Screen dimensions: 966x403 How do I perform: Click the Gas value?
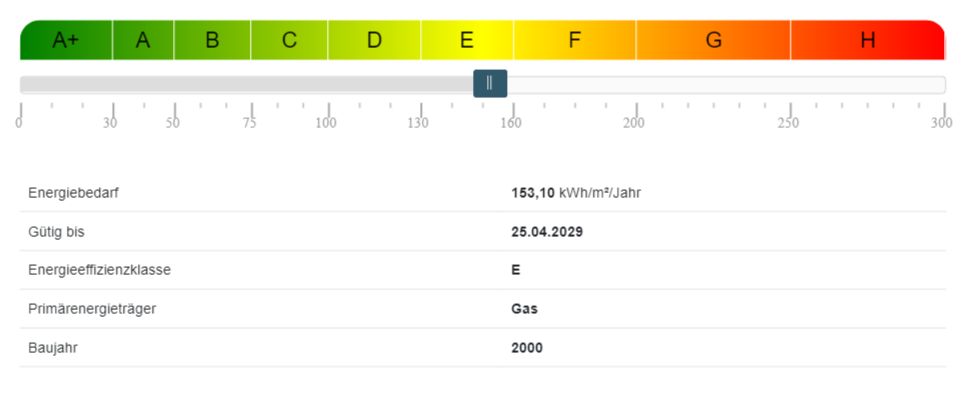pos(524,309)
